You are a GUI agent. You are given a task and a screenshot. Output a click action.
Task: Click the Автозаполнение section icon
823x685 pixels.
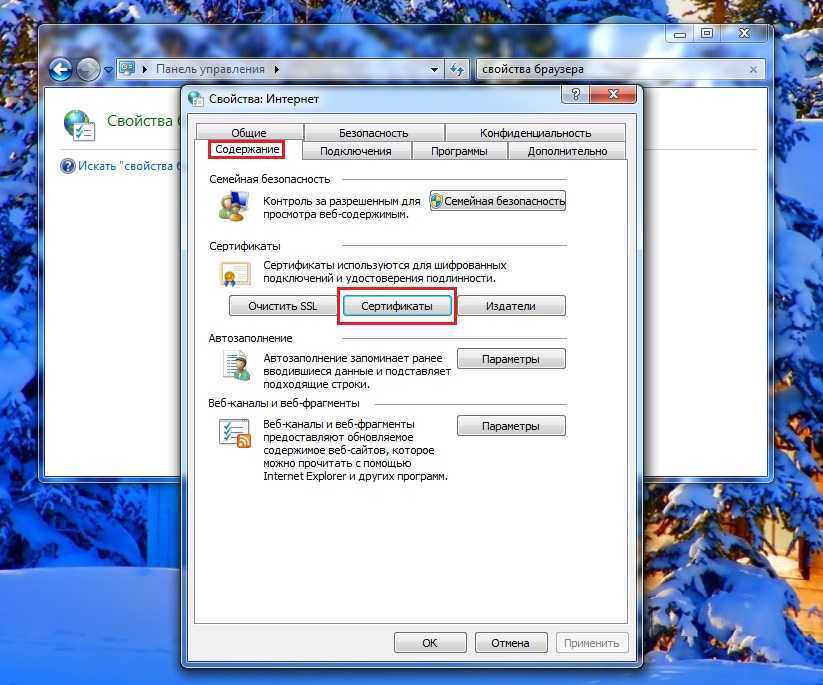point(235,365)
